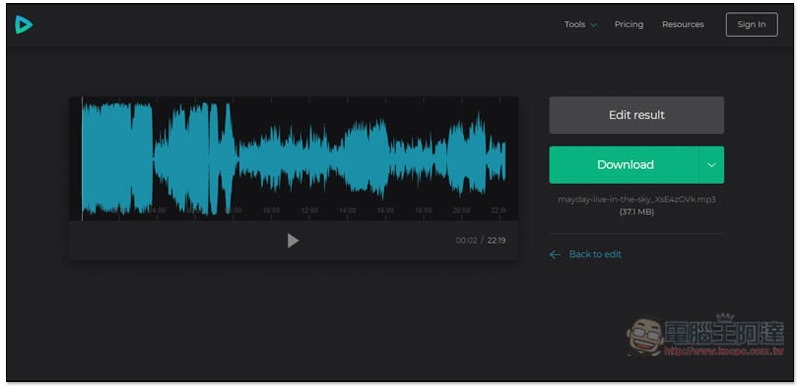This screenshot has height=386, width=800.
Task: Open the Tools menu chevron
Action: click(x=593, y=24)
